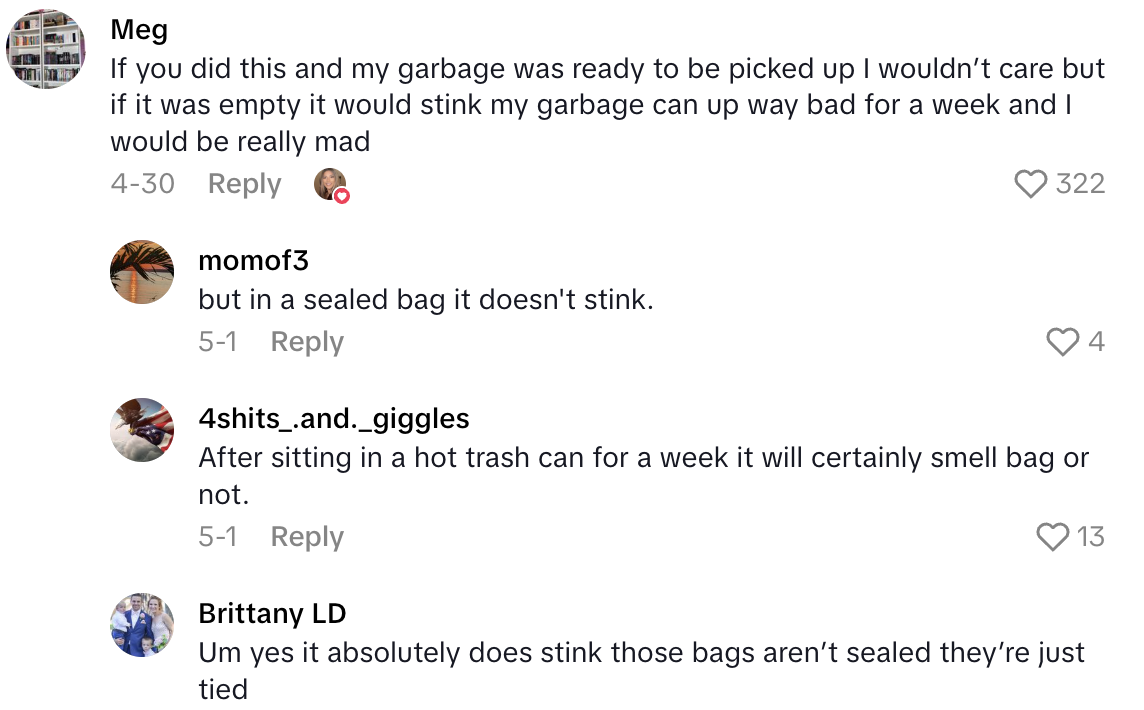Open Brittany LD's wedding photo avatar
Viewport: 1144px width, 710px height.
tap(142, 624)
